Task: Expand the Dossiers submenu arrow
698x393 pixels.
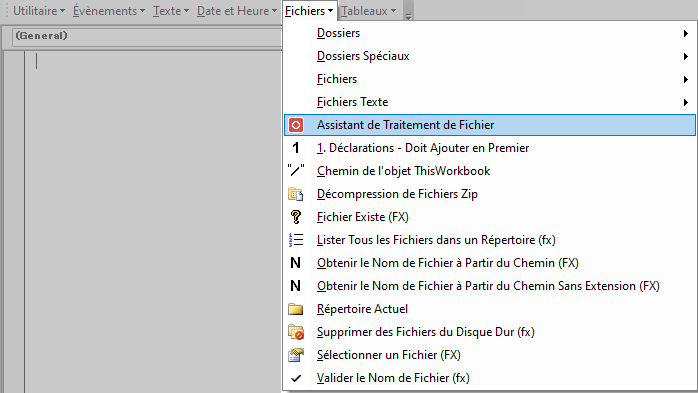Action: (686, 33)
